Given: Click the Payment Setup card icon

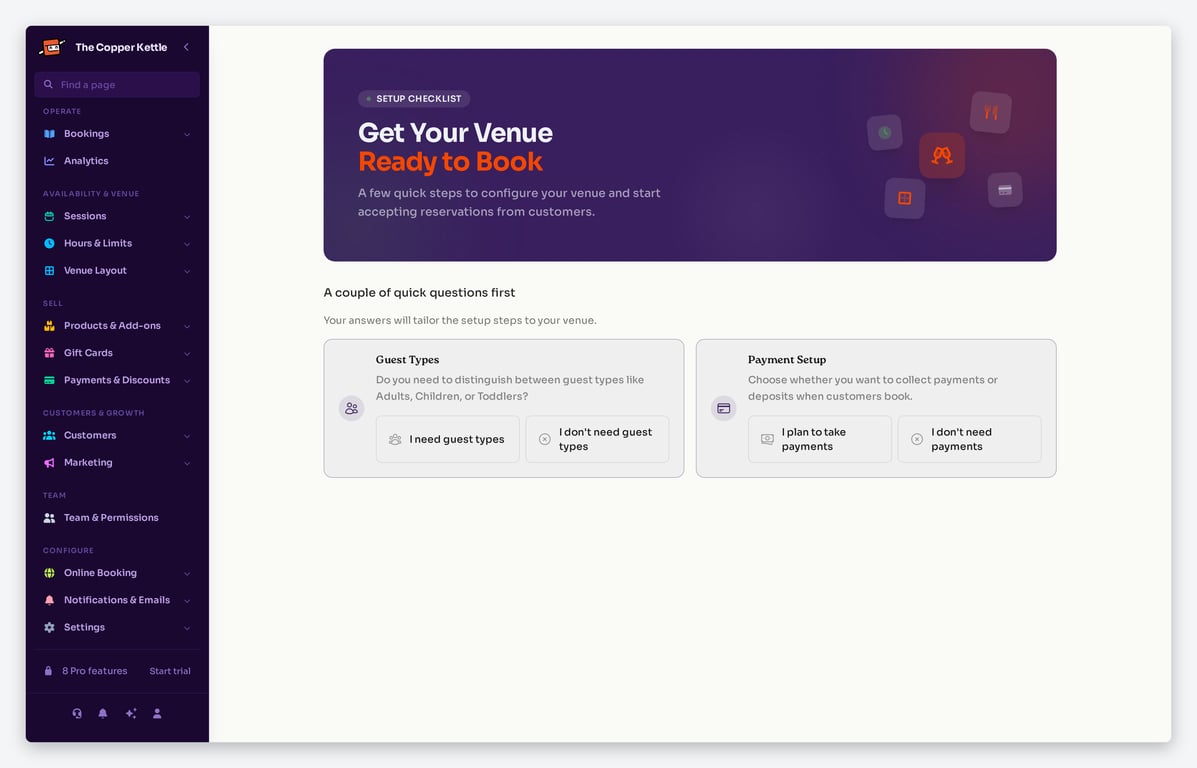Looking at the screenshot, I should point(724,408).
